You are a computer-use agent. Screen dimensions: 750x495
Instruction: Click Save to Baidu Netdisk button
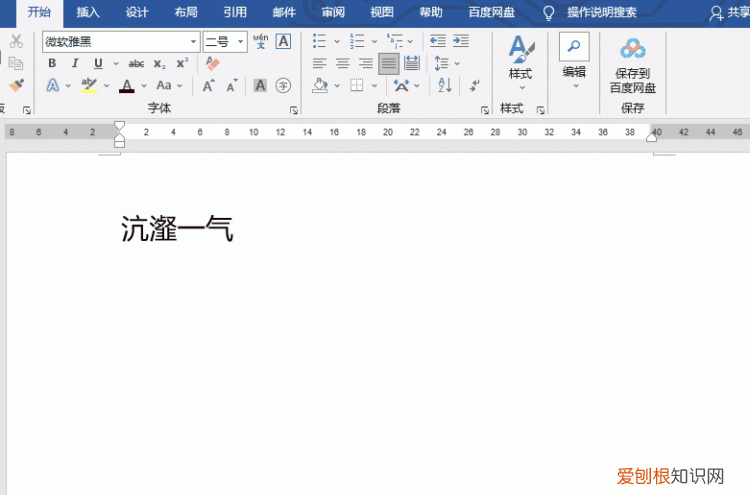[632, 66]
